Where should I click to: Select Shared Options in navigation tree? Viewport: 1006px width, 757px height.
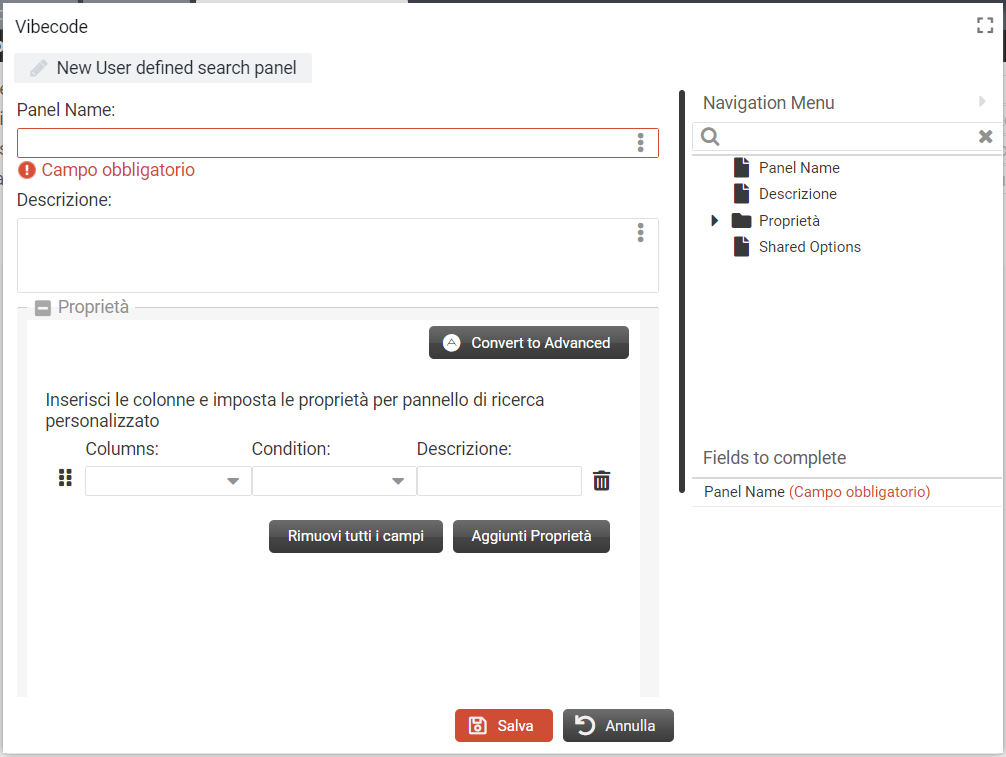(809, 247)
